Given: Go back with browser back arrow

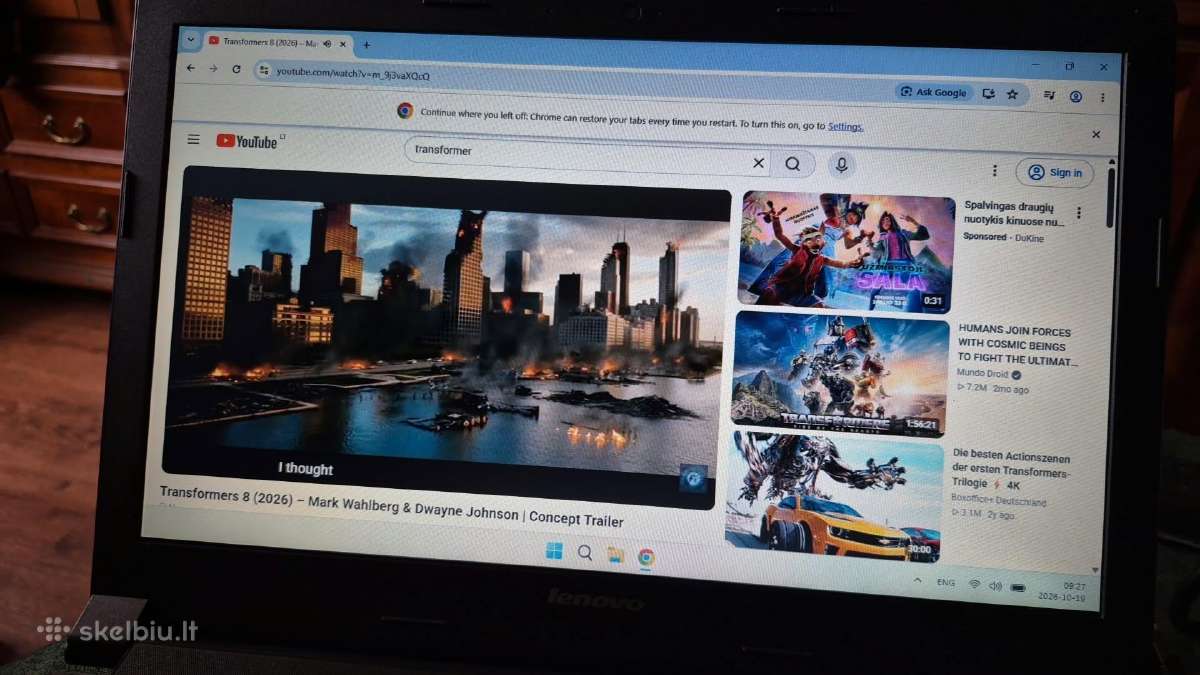Looking at the screenshot, I should tap(190, 68).
